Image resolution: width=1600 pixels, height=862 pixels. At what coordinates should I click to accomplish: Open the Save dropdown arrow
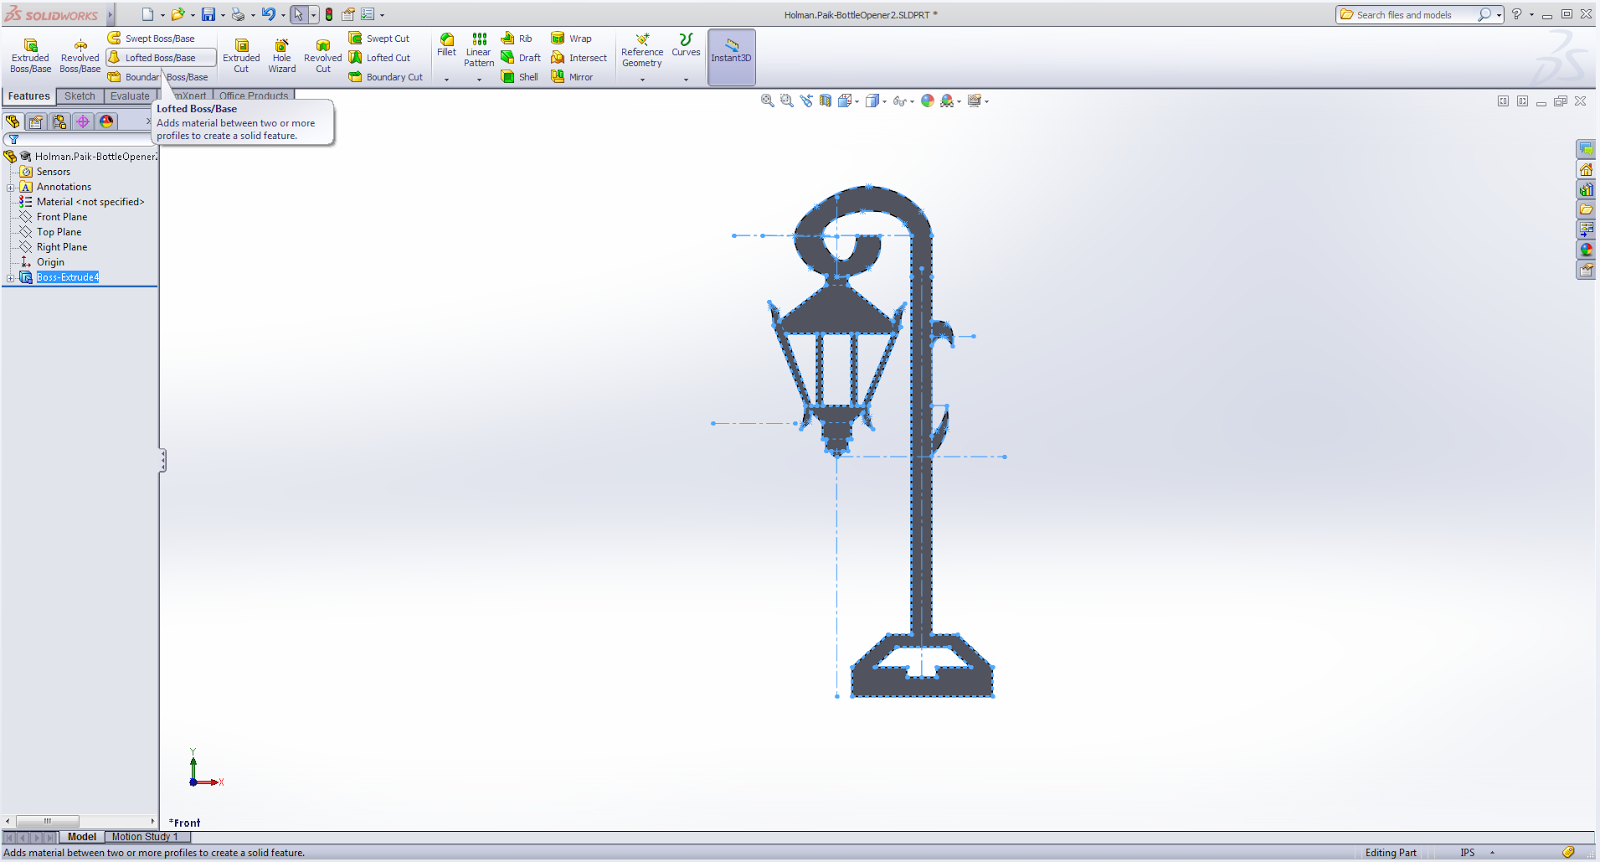point(222,15)
